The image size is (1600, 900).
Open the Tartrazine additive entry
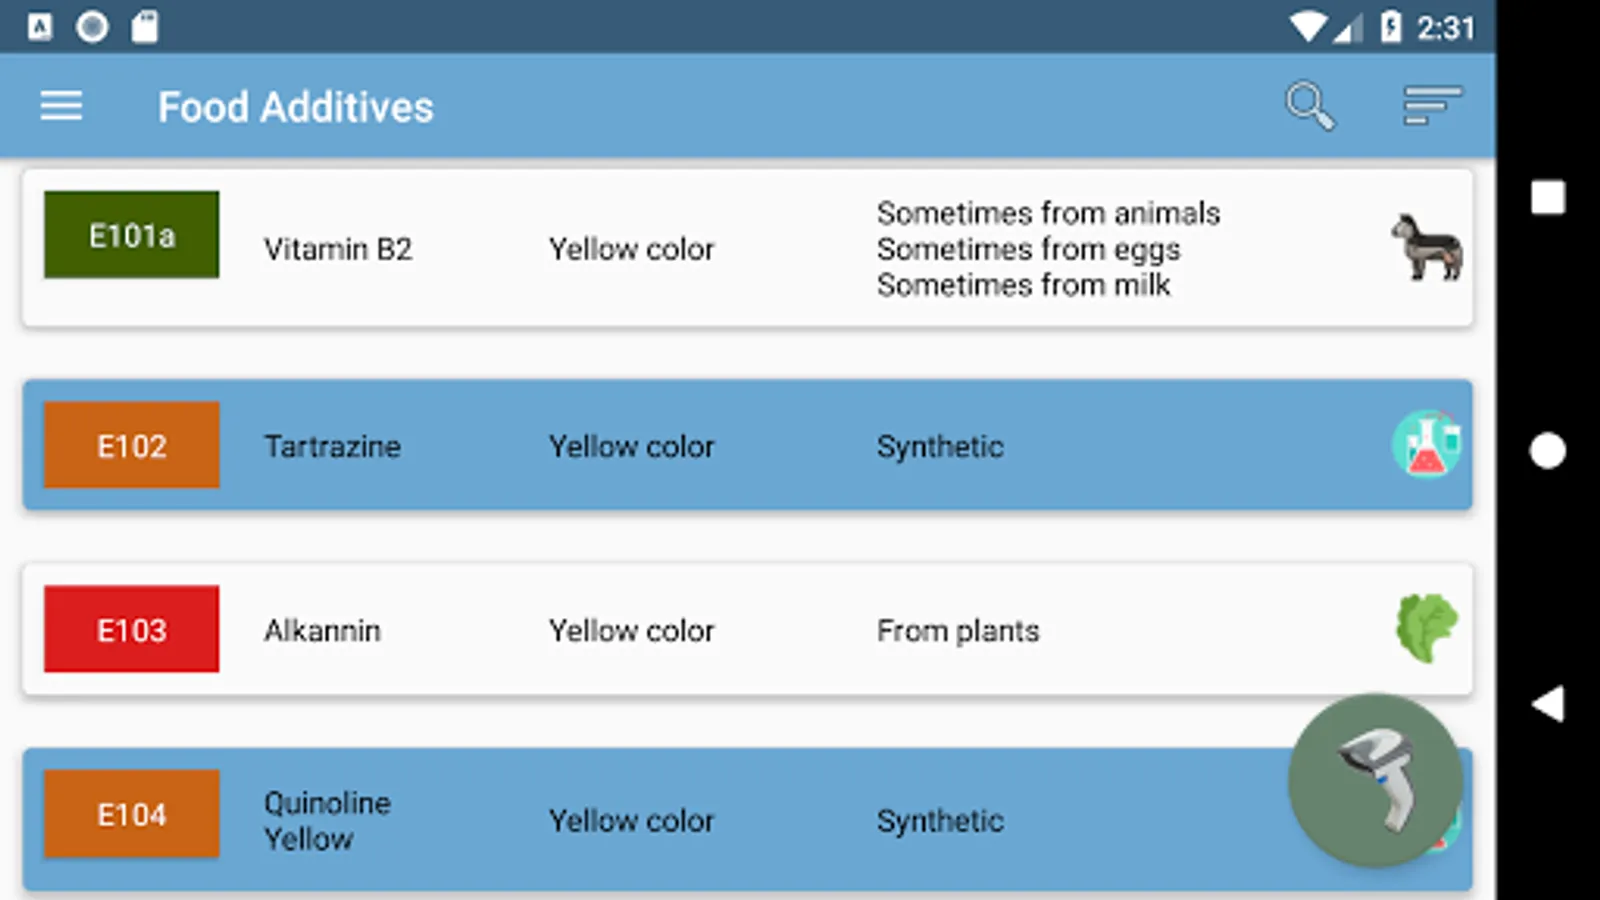pos(332,446)
